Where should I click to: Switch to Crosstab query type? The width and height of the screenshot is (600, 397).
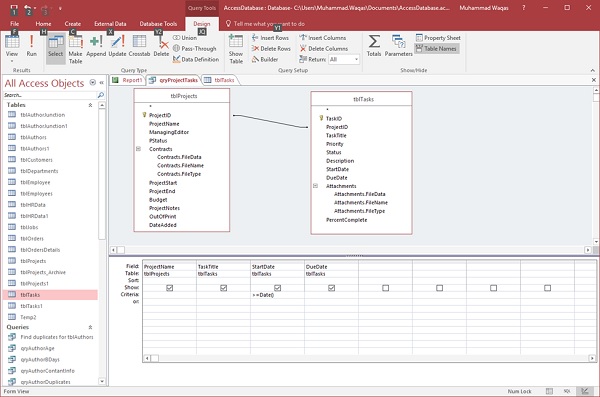(139, 46)
